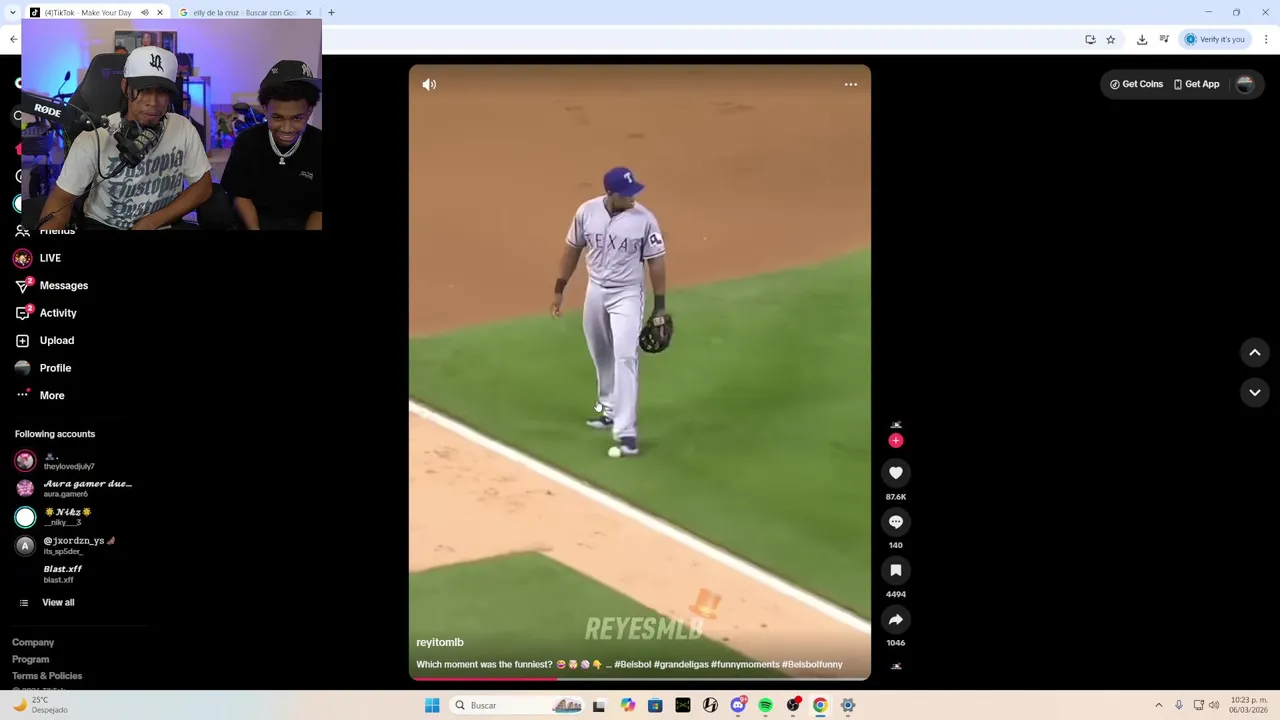Open the media control toolbar icon
Image resolution: width=1280 pixels, height=720 pixels.
1164,40
